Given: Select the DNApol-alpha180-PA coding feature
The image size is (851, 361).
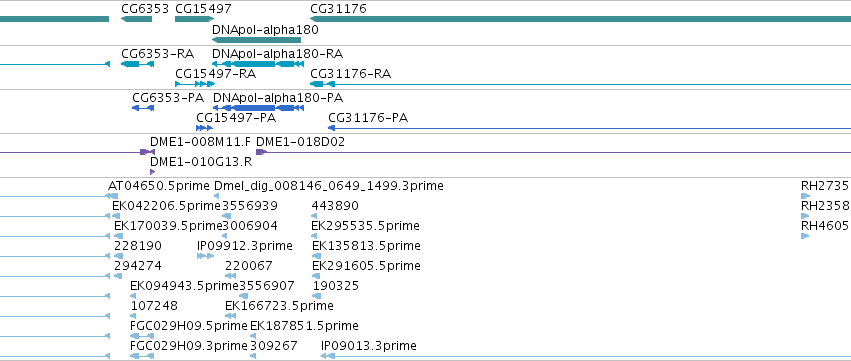Looking at the screenshot, I should [258, 108].
